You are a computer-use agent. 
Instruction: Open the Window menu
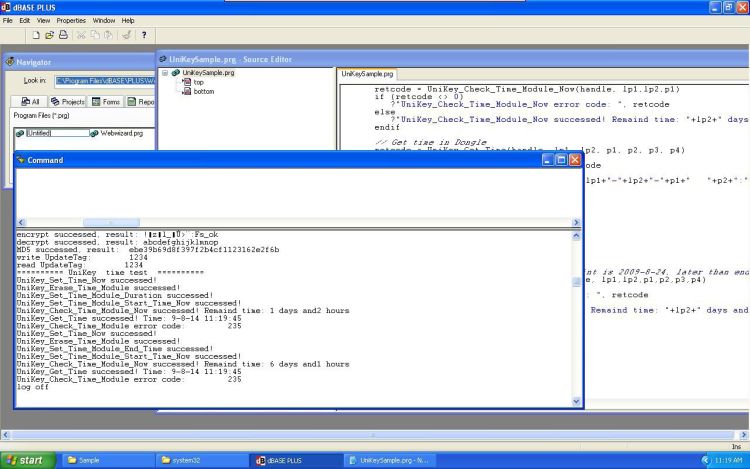(104, 21)
